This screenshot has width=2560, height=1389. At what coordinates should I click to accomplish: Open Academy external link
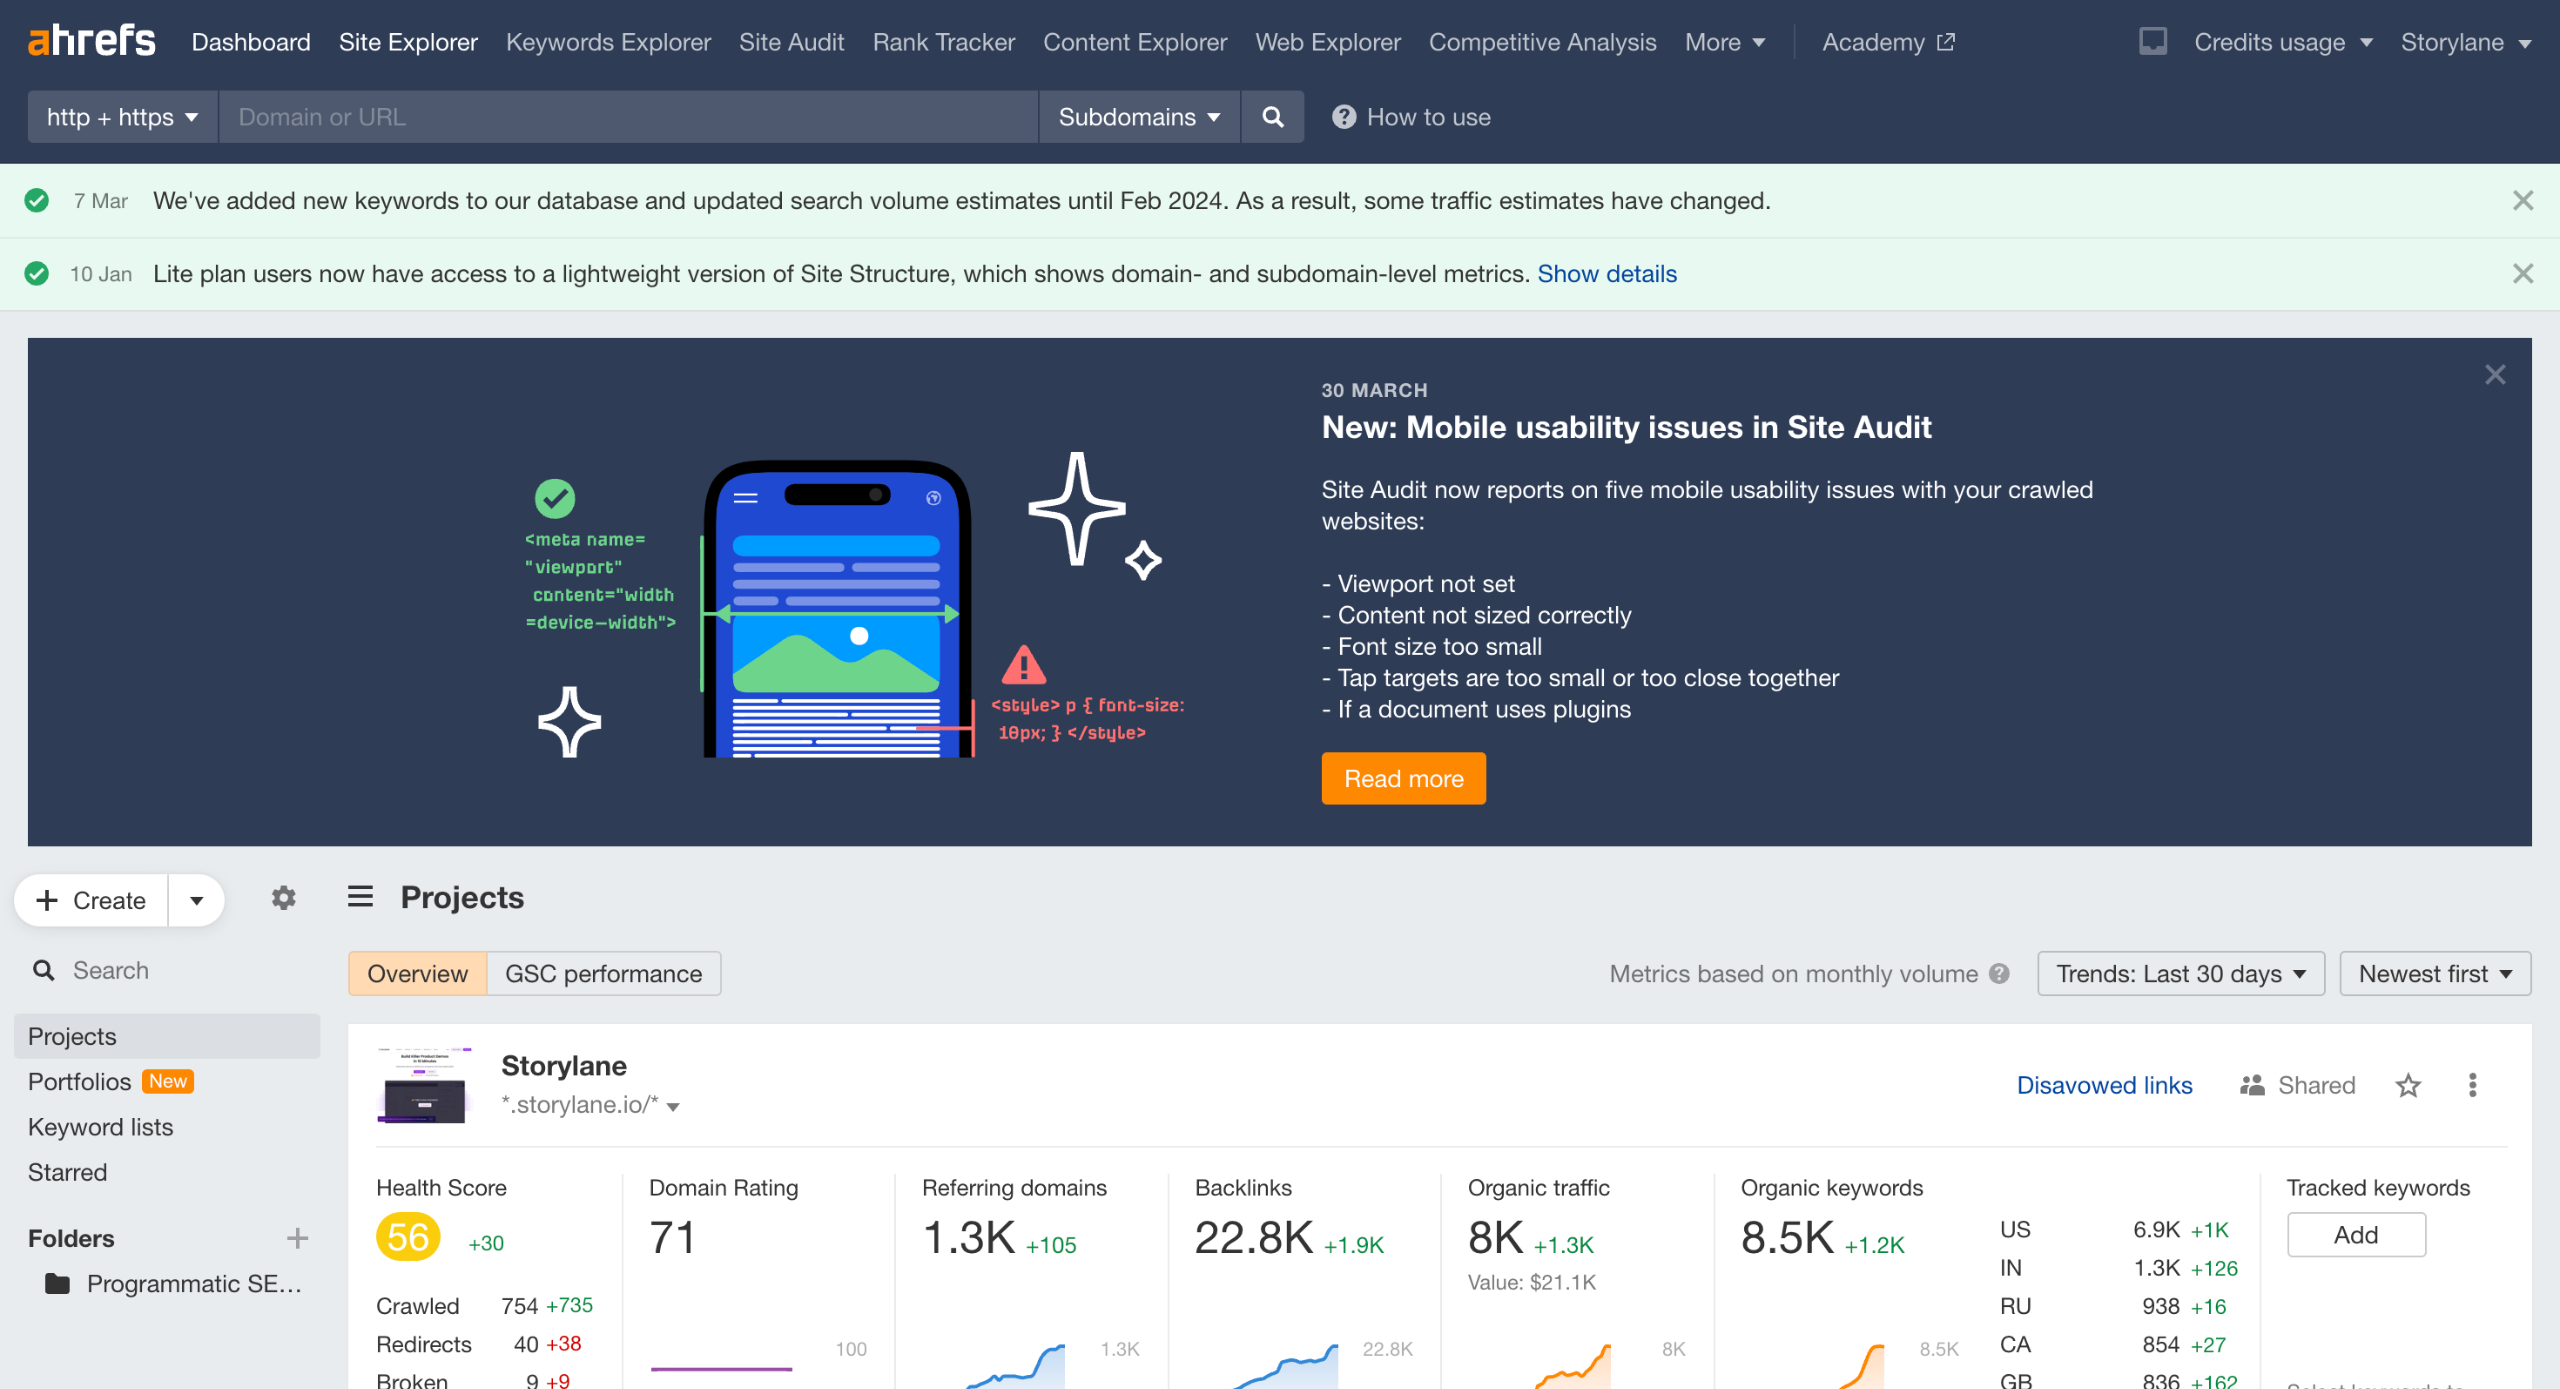coord(1888,42)
